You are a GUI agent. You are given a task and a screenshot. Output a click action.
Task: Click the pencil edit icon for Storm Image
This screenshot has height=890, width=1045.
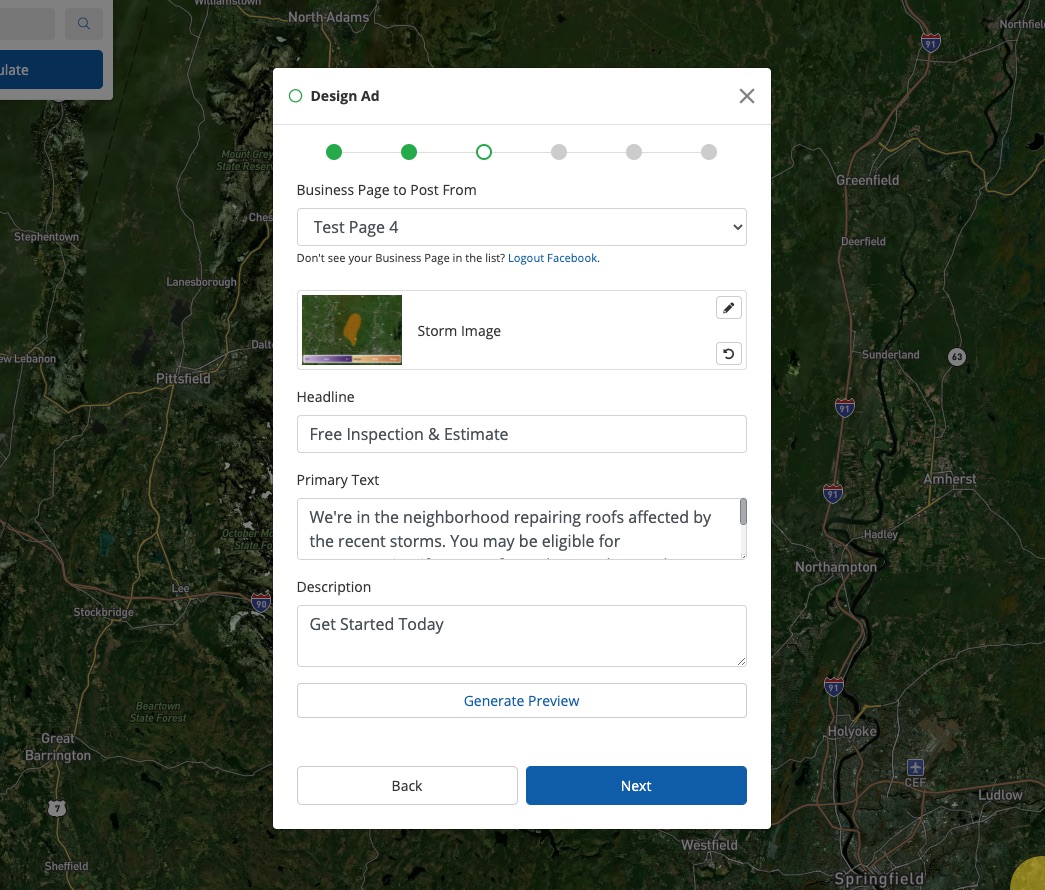[729, 308]
